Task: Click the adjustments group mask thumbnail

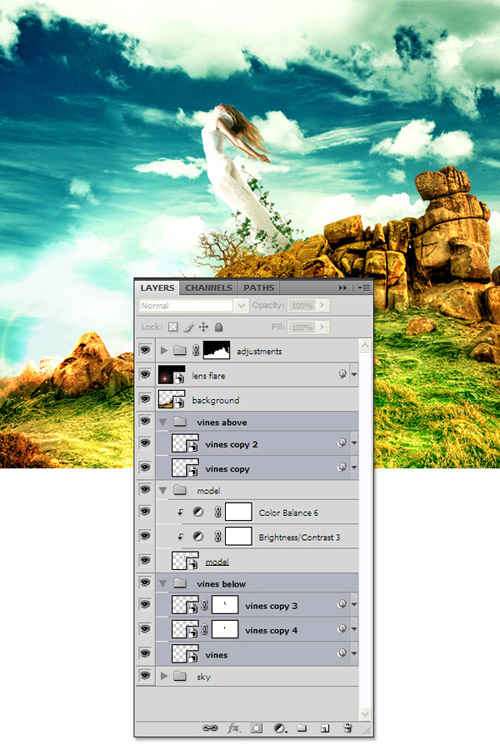Action: [x=216, y=351]
